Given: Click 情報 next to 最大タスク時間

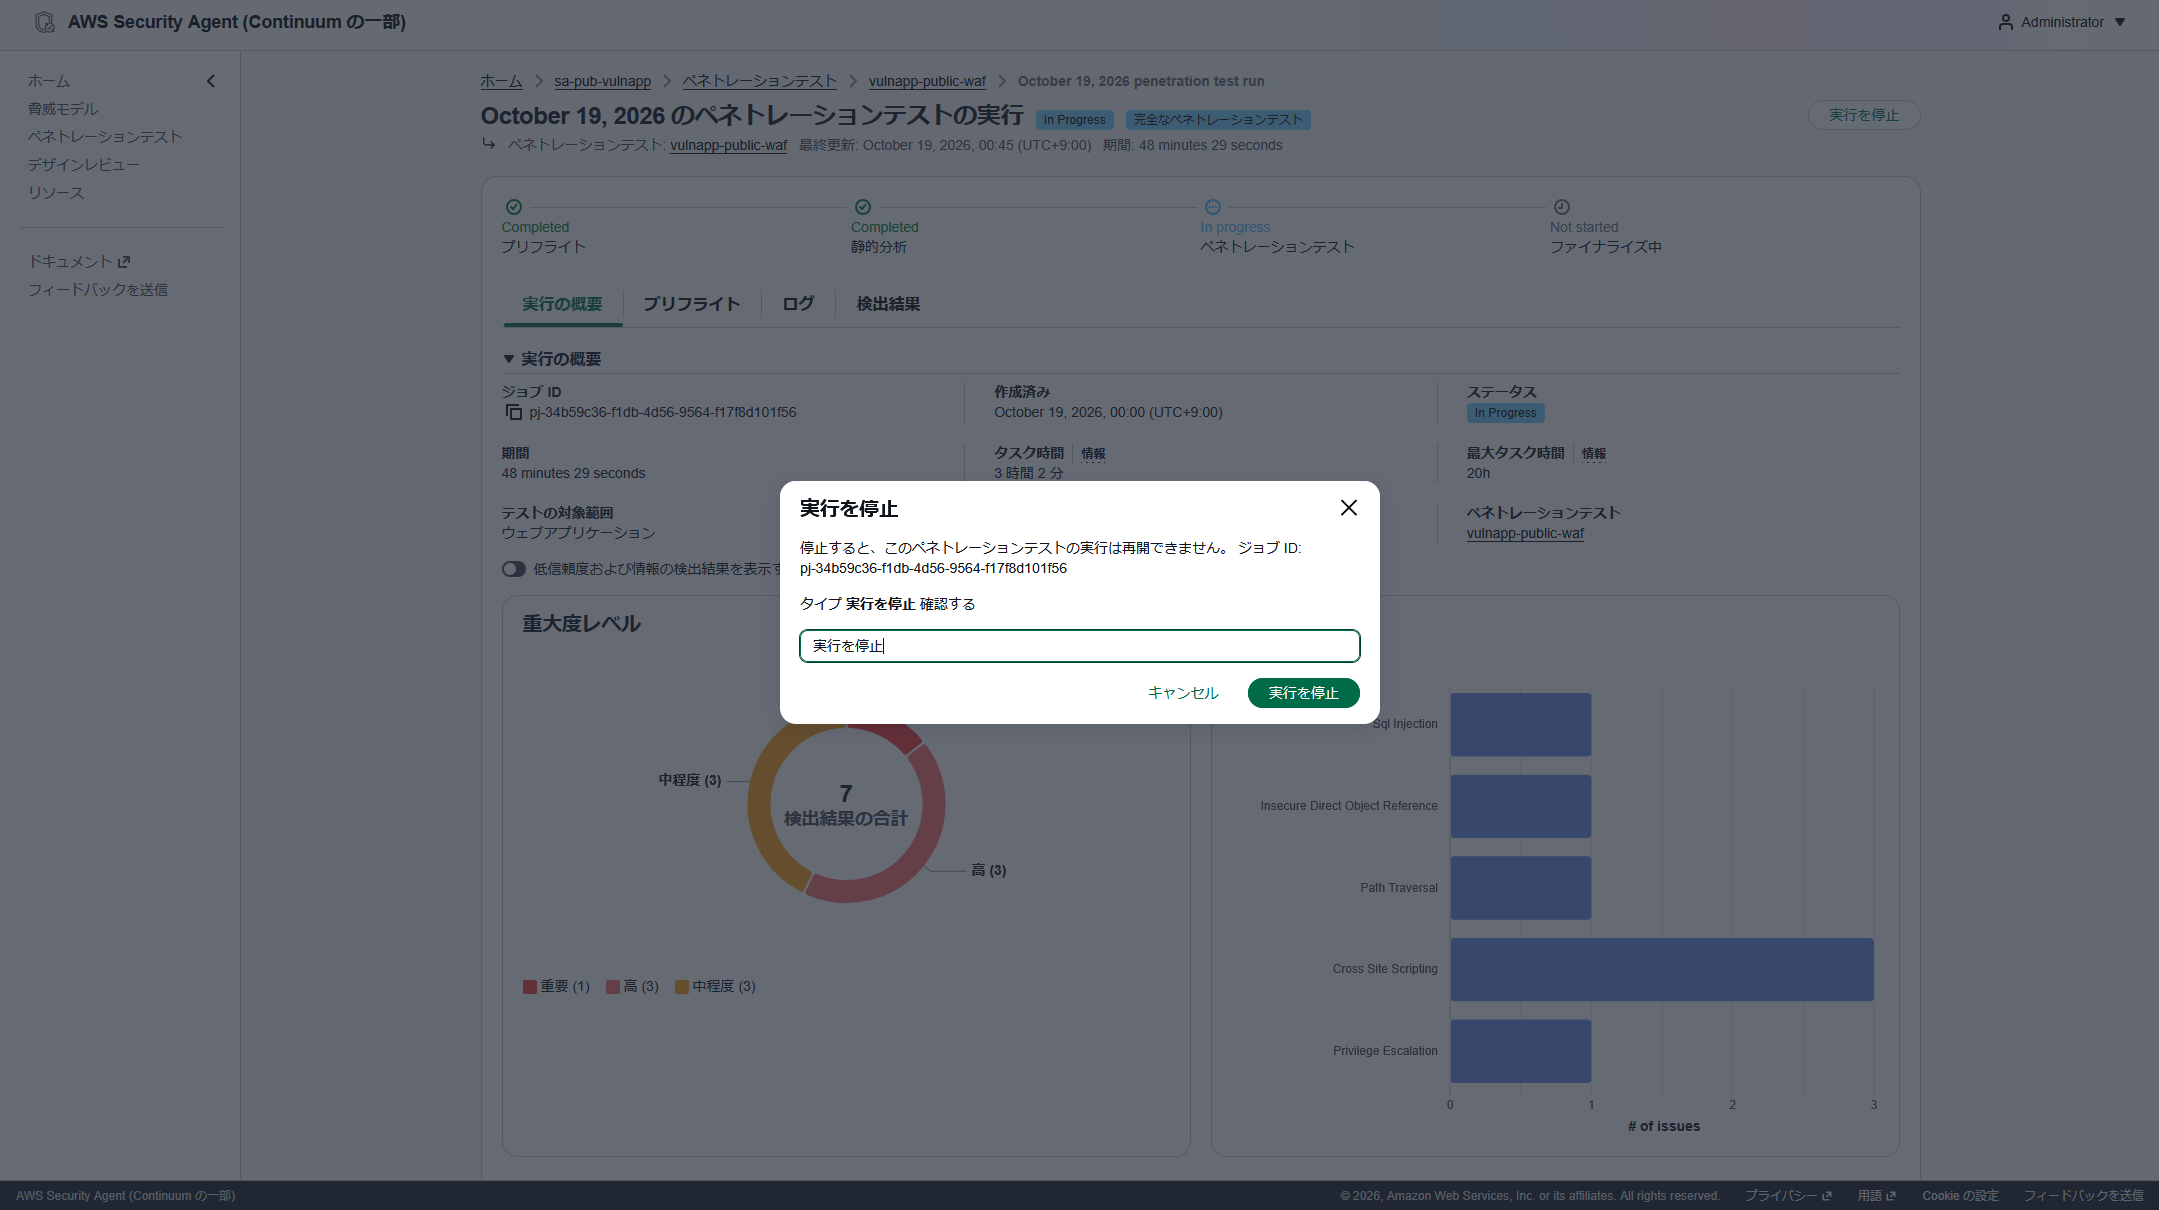Looking at the screenshot, I should (x=1593, y=454).
